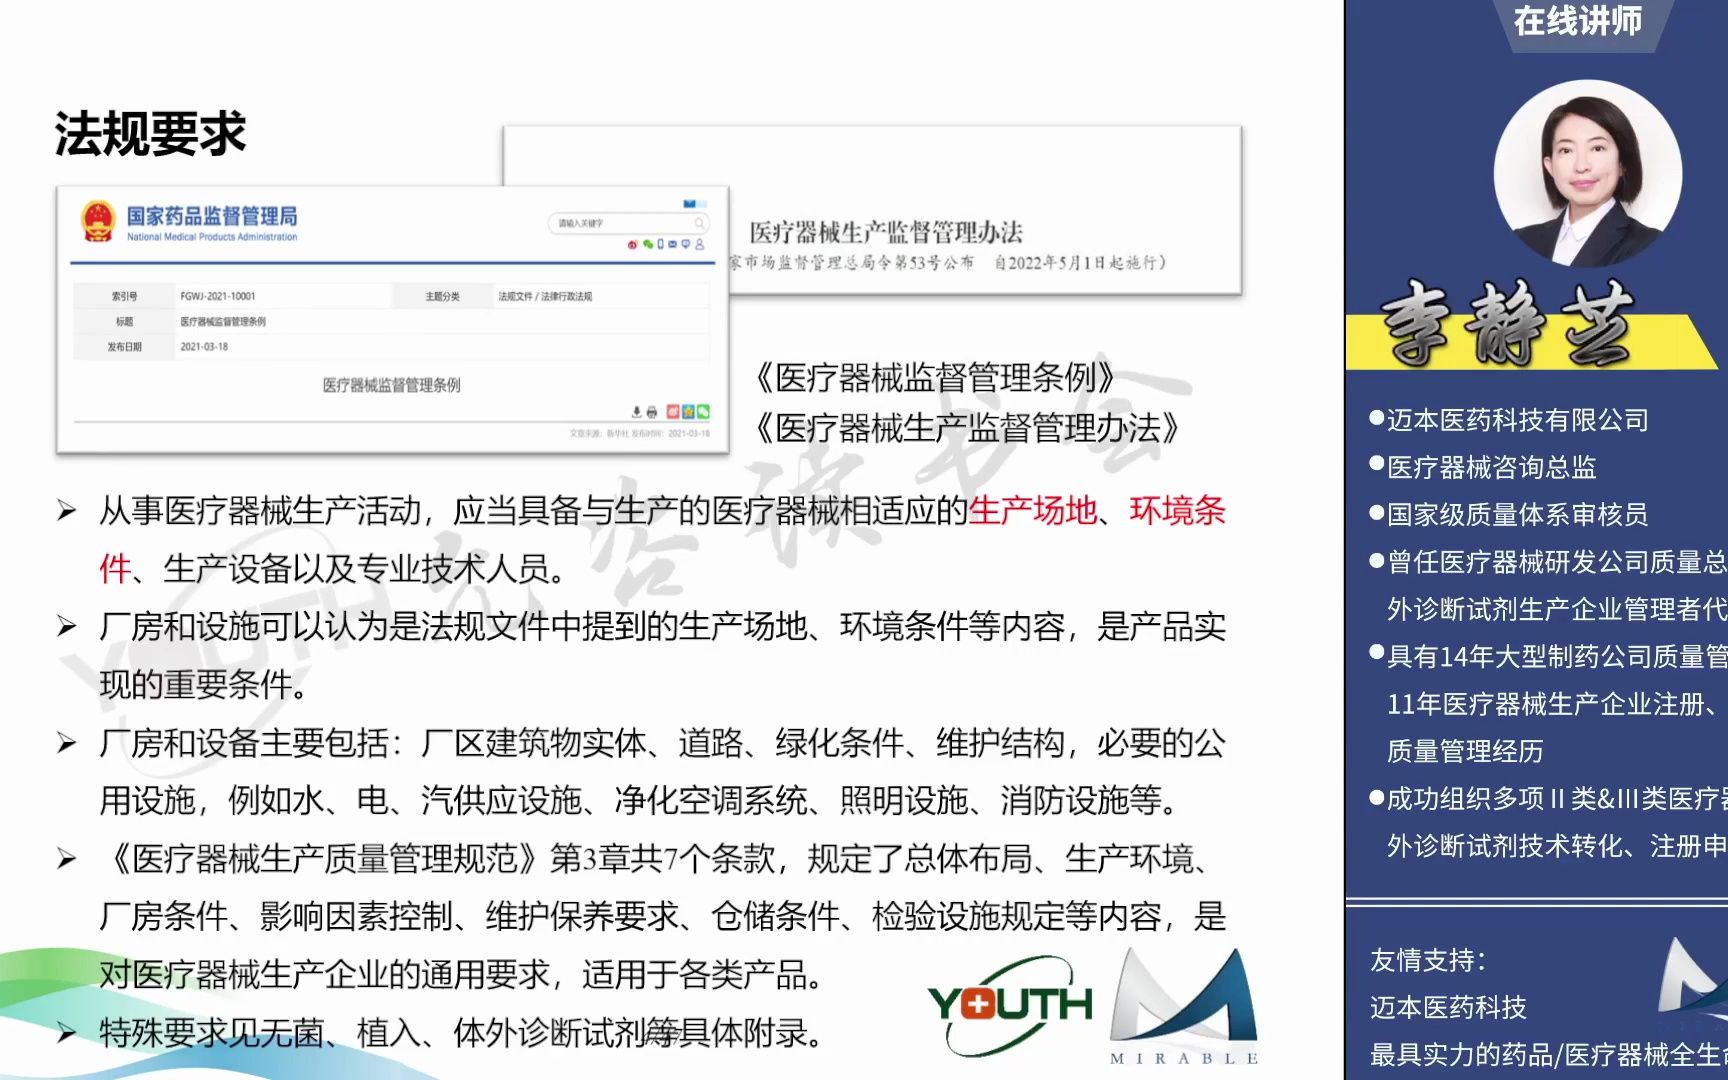
Task: Click index number FGWJ-2021-10001
Action: [217, 297]
